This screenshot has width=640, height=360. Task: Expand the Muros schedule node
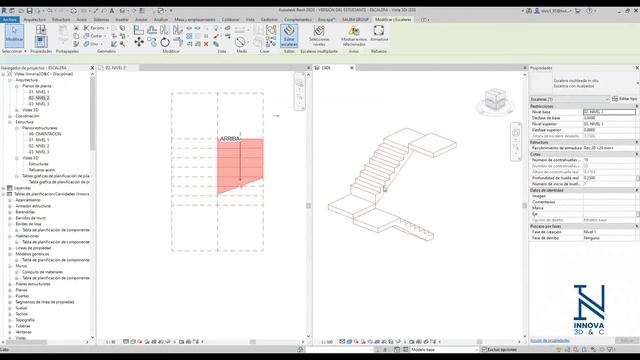click(x=10, y=266)
